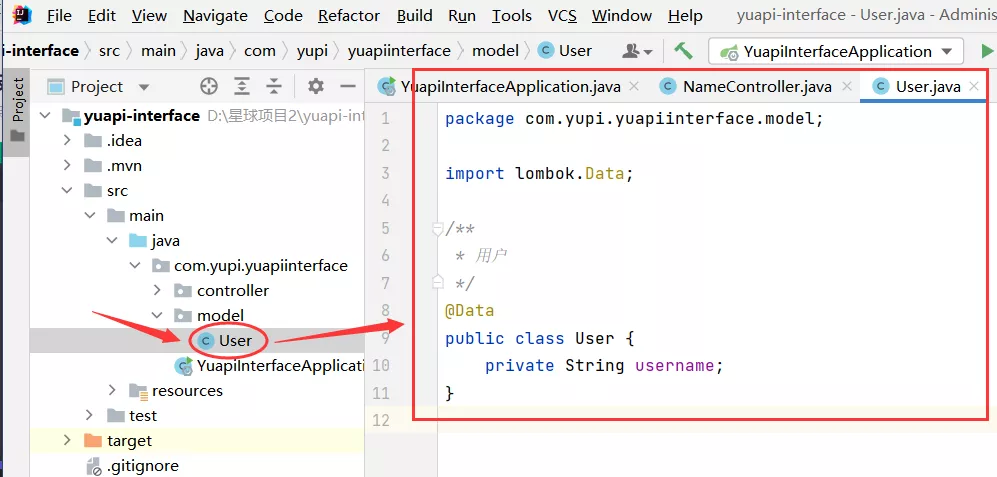
Task: Open the user account icon dropdown
Action: 637,51
